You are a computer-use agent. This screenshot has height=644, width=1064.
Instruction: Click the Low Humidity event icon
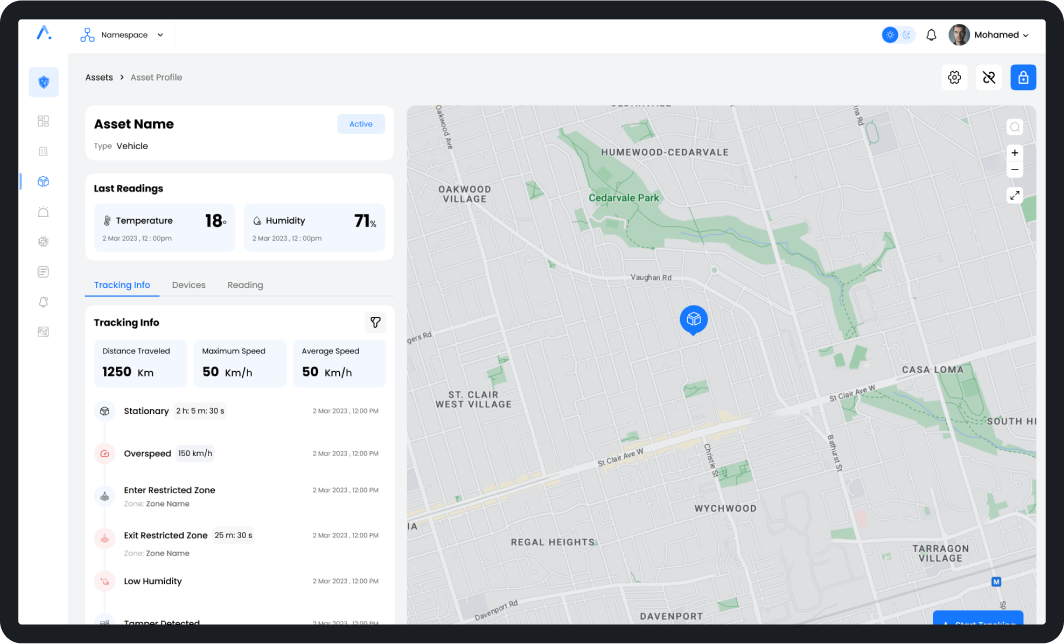coord(104,581)
